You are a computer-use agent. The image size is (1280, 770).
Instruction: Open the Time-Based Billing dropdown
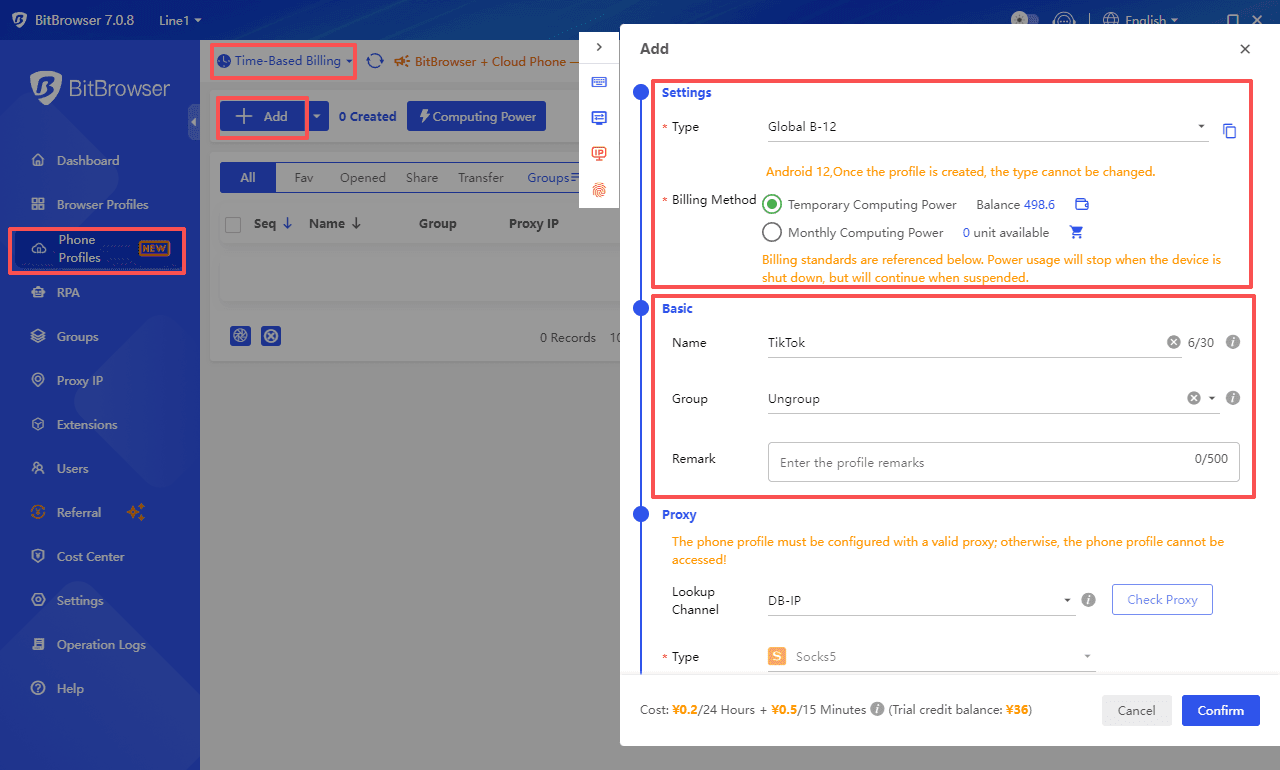(x=285, y=61)
